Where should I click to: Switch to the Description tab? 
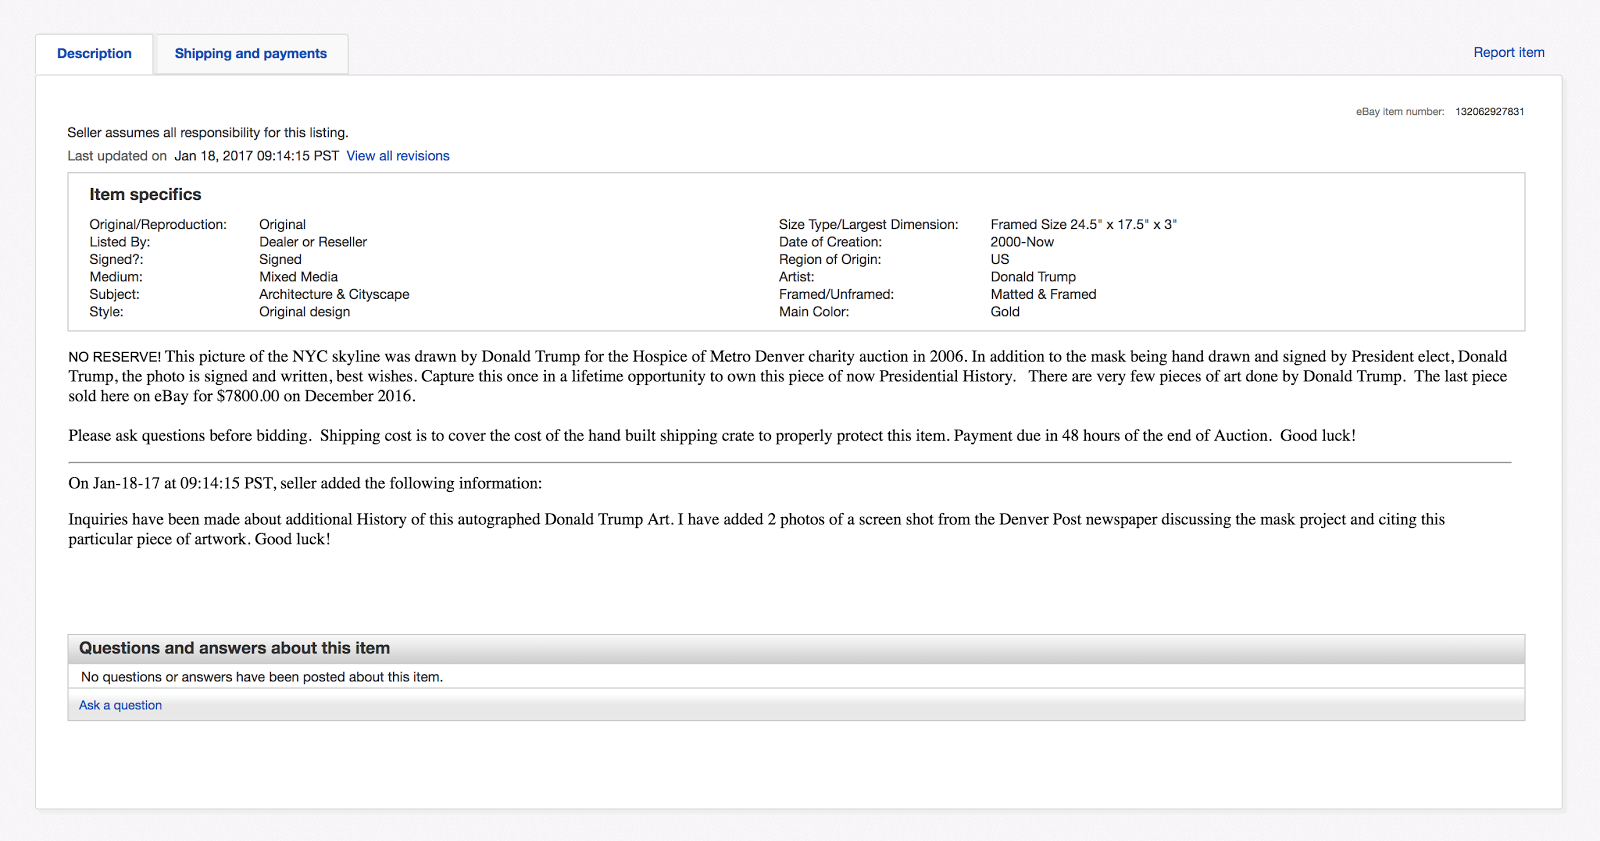94,54
